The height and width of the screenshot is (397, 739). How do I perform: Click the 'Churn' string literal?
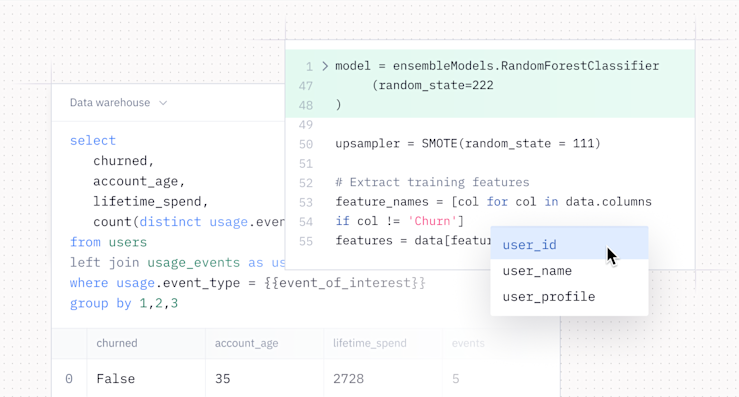[432, 221]
